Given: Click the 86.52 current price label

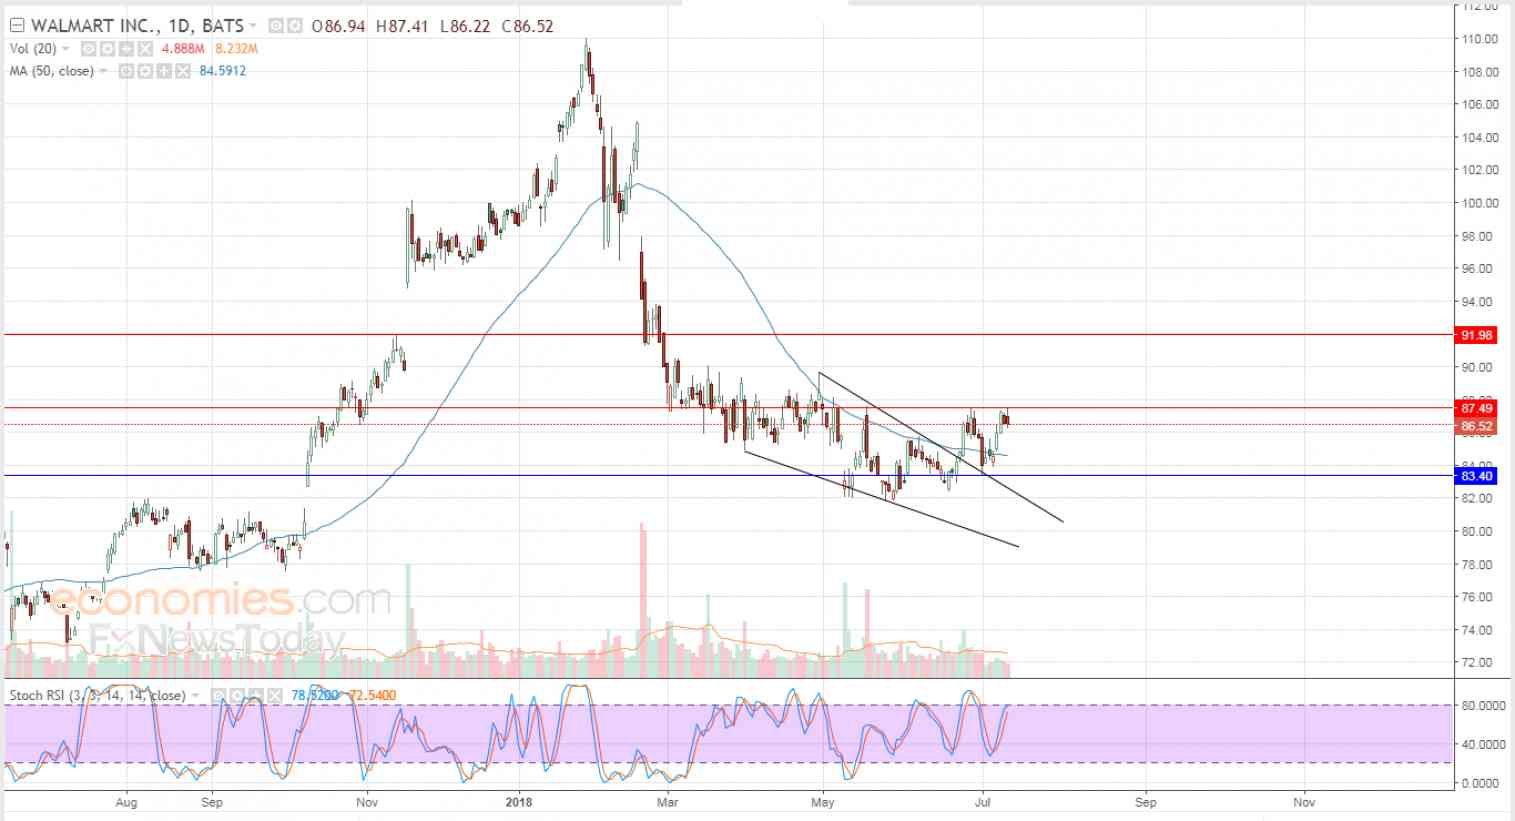Looking at the screenshot, I should 1477,426.
